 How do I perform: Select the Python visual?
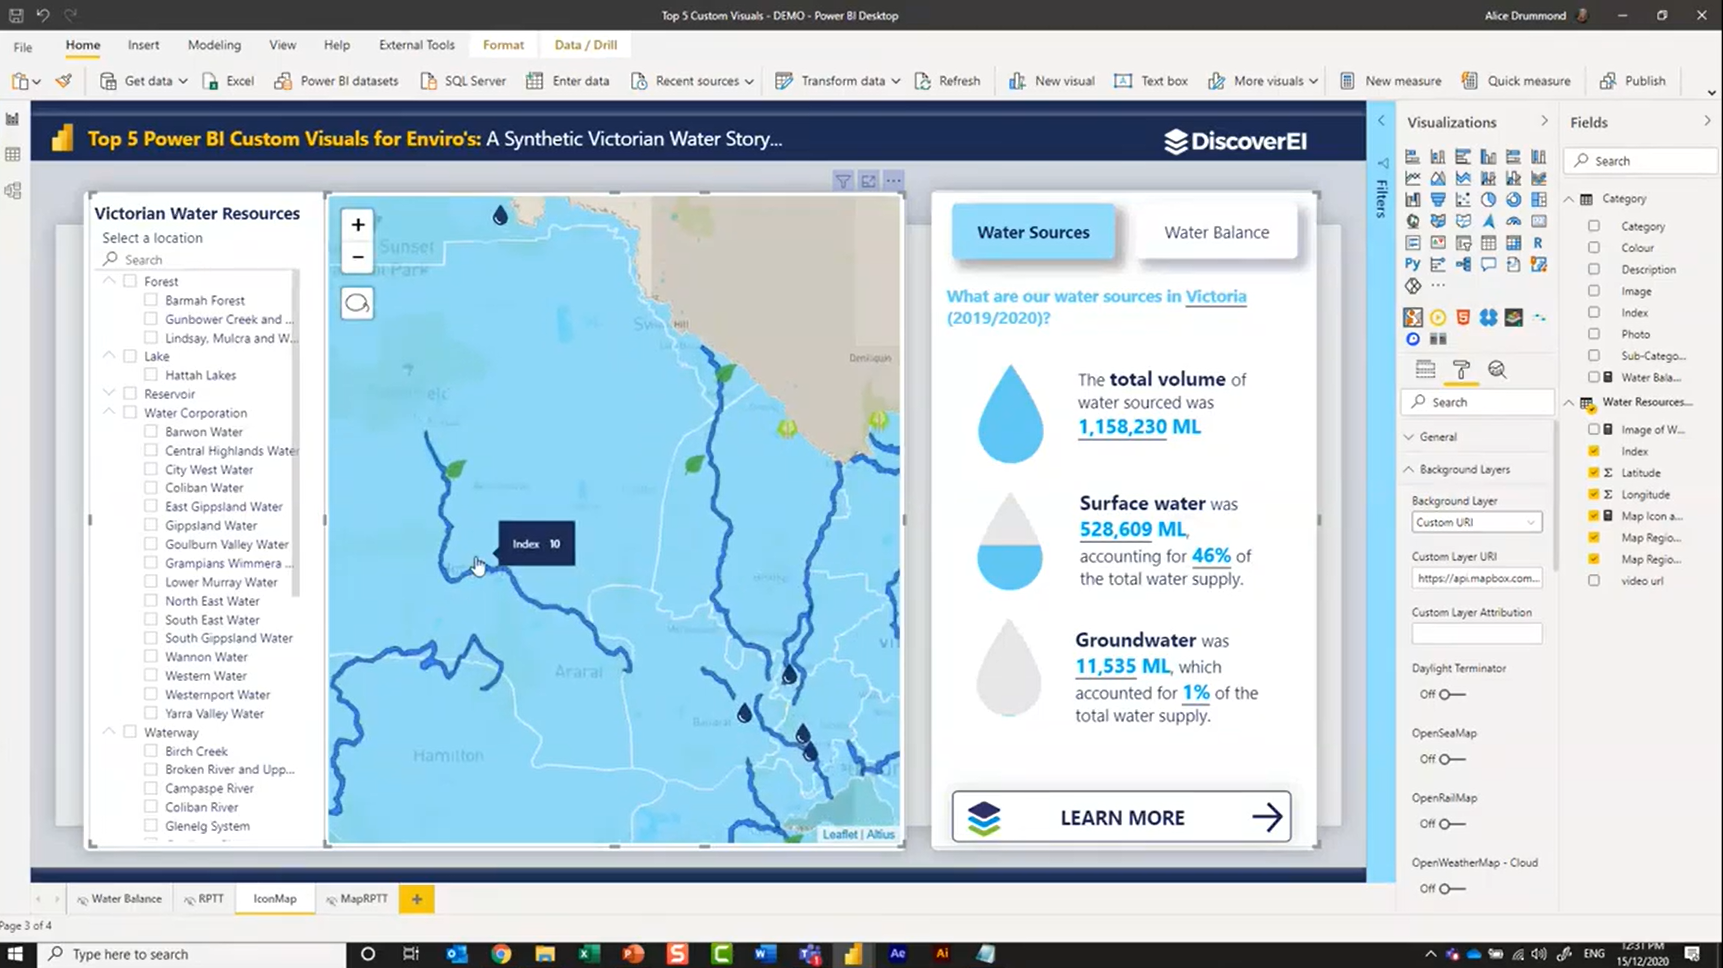(x=1412, y=264)
